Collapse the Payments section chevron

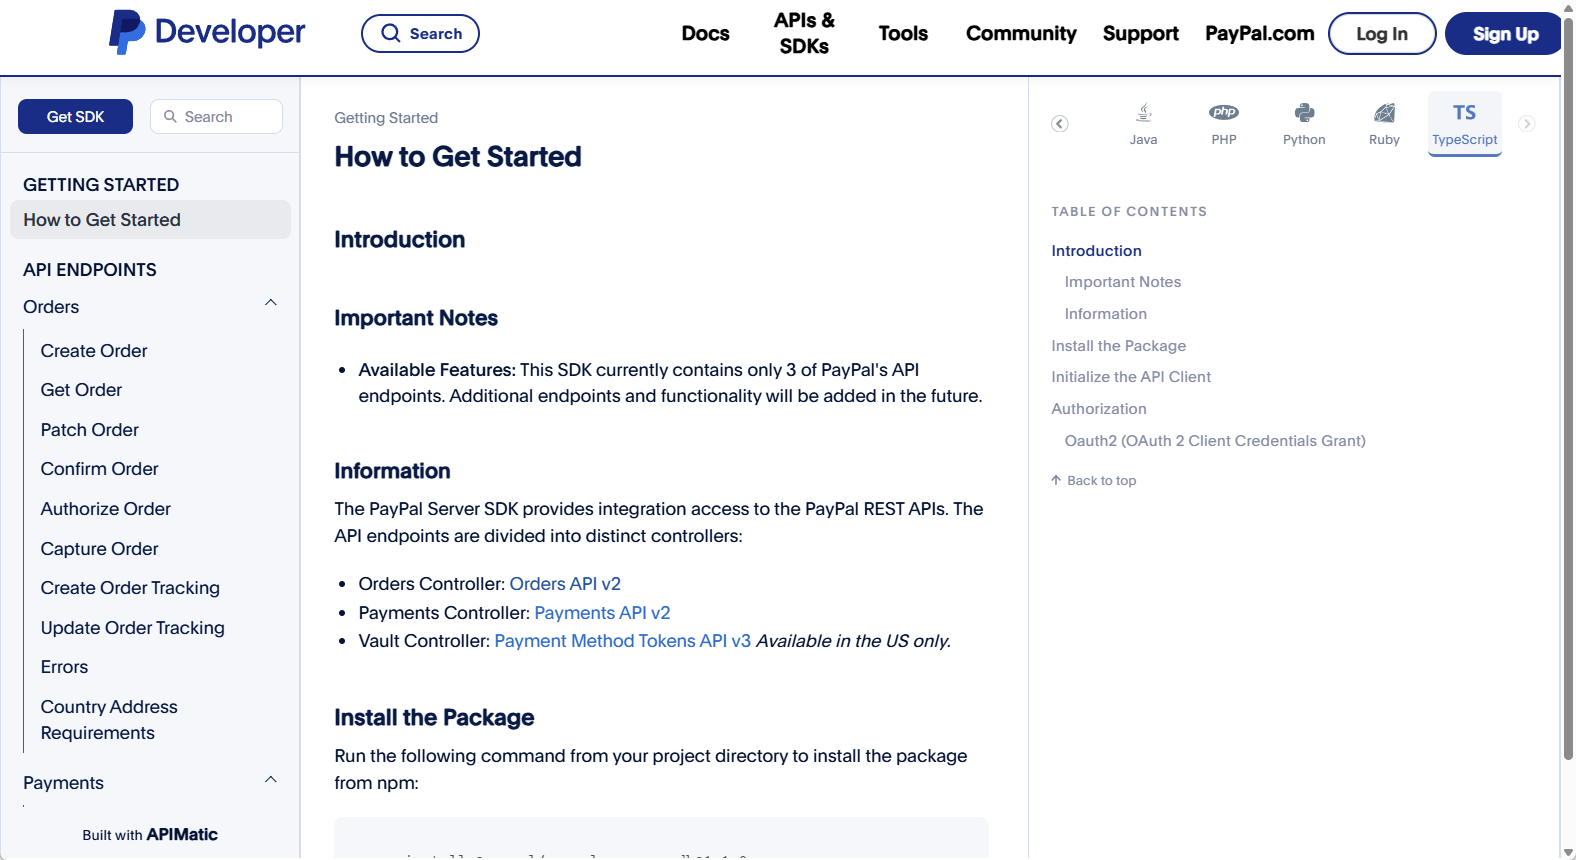pos(270,780)
